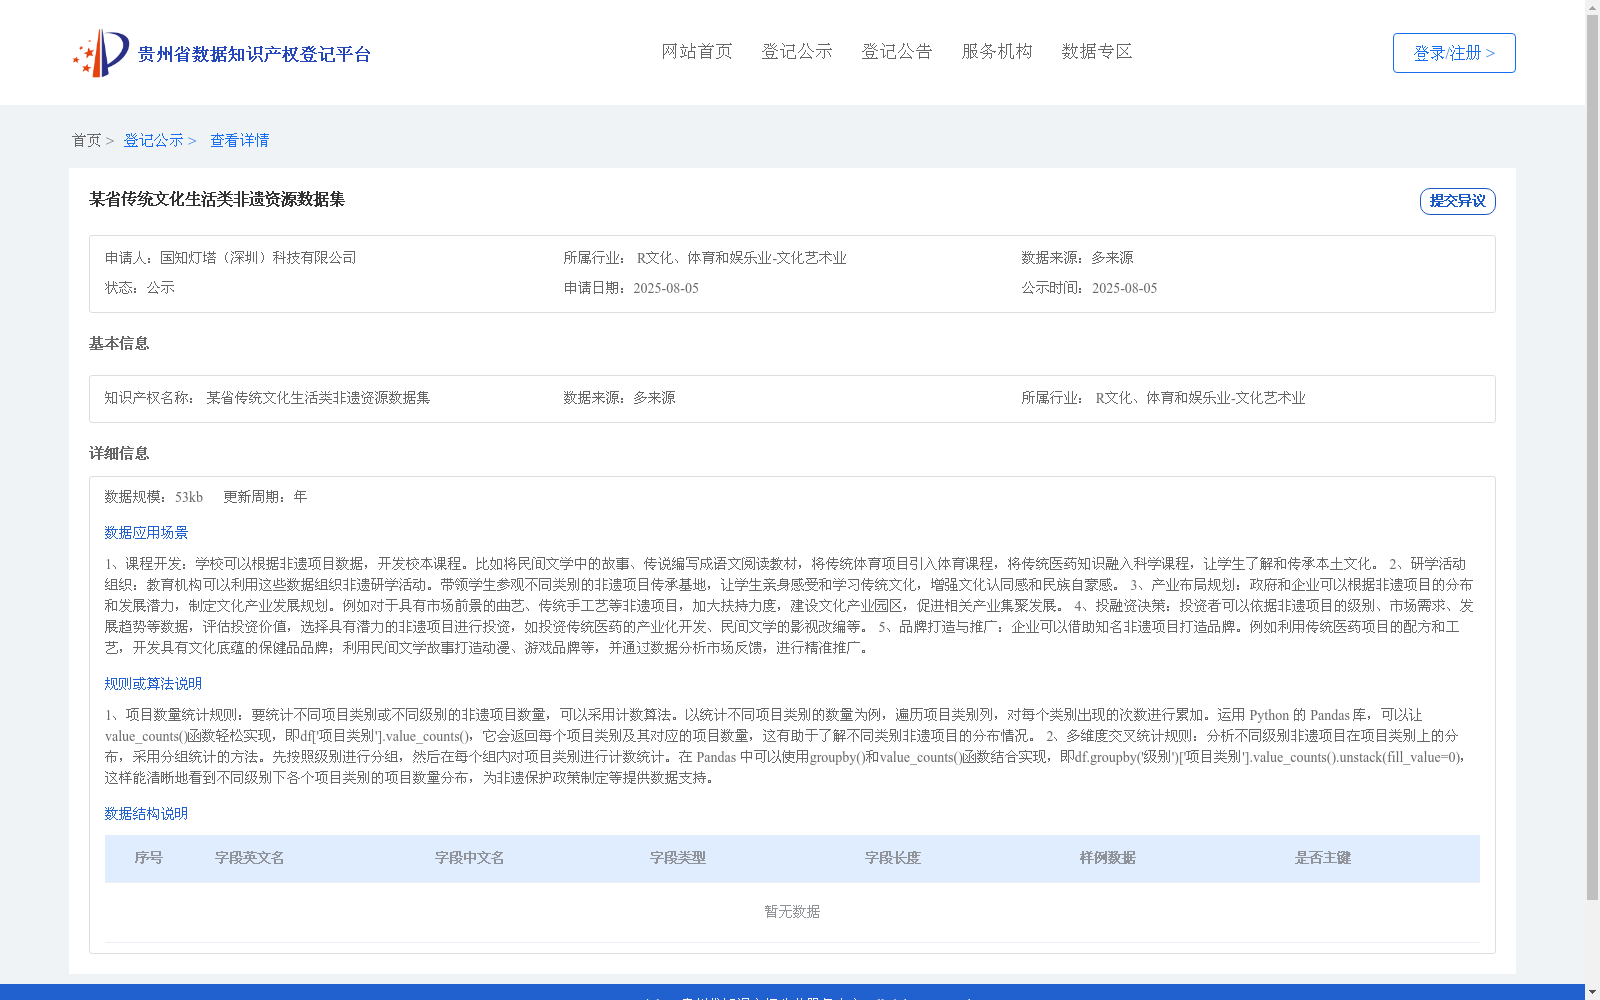The width and height of the screenshot is (1600, 1000).
Task: Click the 样例数据 column header
Action: click(1108, 858)
